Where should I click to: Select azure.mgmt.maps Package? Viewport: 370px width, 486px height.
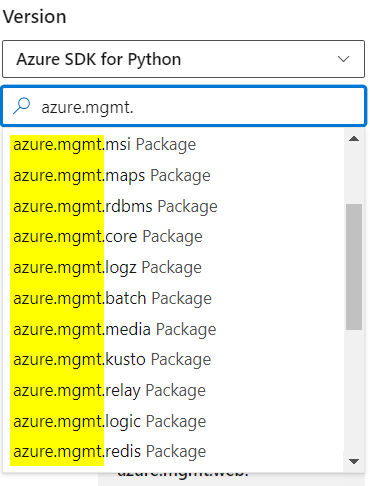(173, 175)
